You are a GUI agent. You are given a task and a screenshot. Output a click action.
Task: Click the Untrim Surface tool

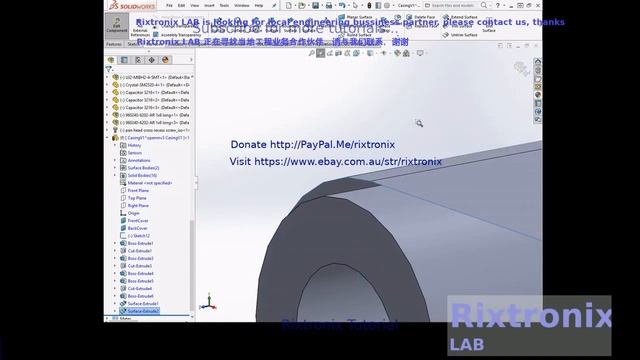(460, 35)
